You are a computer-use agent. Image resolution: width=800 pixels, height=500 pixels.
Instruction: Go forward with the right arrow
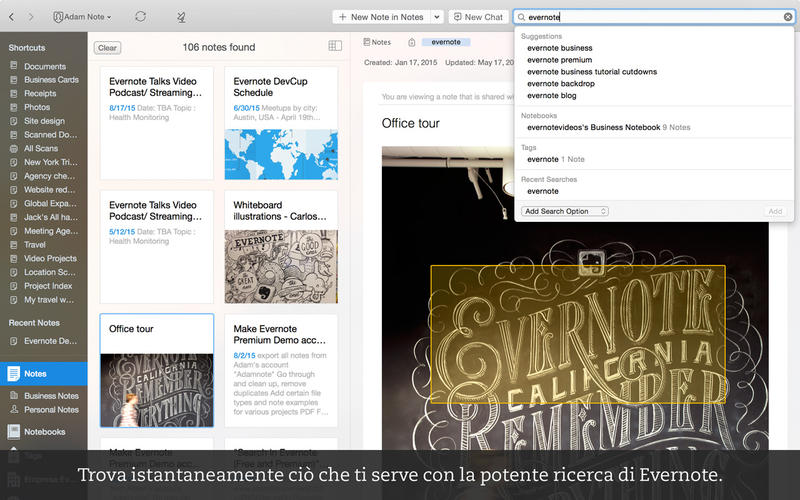[x=31, y=17]
